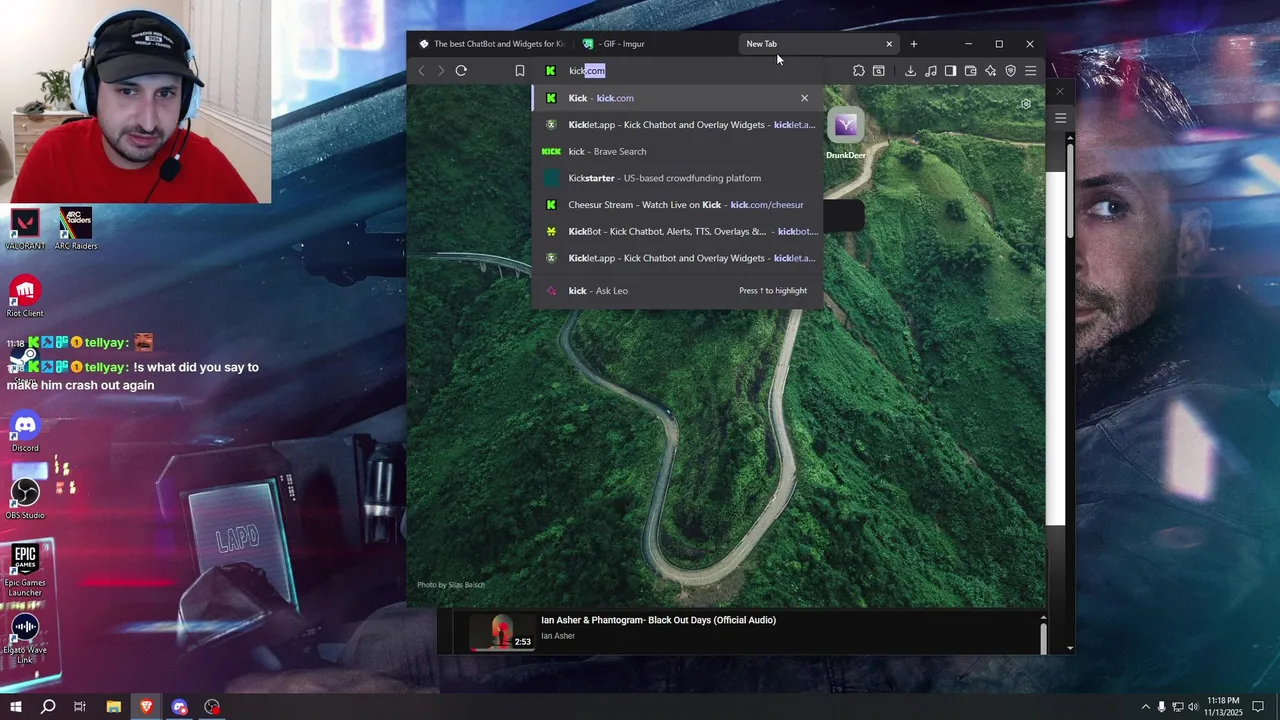
Task: Click the vertical scrollbar of the background window
Action: 1070,190
